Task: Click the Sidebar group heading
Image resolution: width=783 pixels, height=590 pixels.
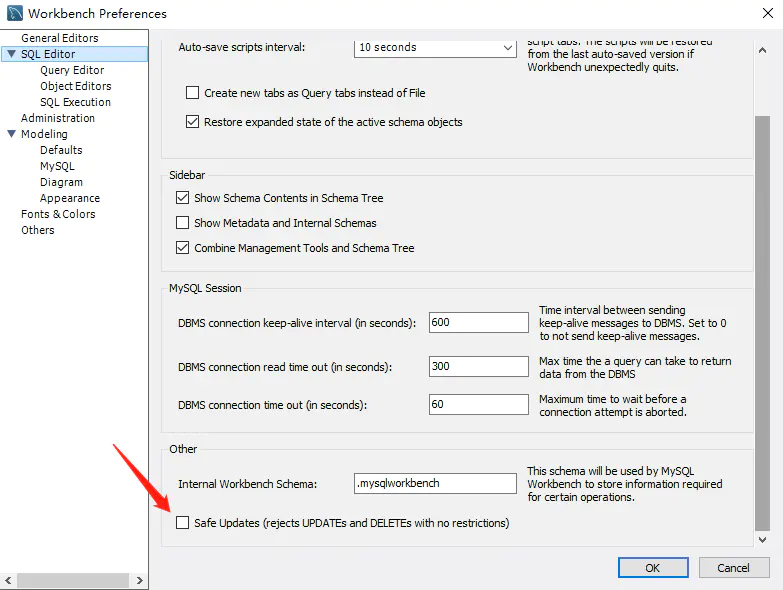Action: [x=187, y=175]
